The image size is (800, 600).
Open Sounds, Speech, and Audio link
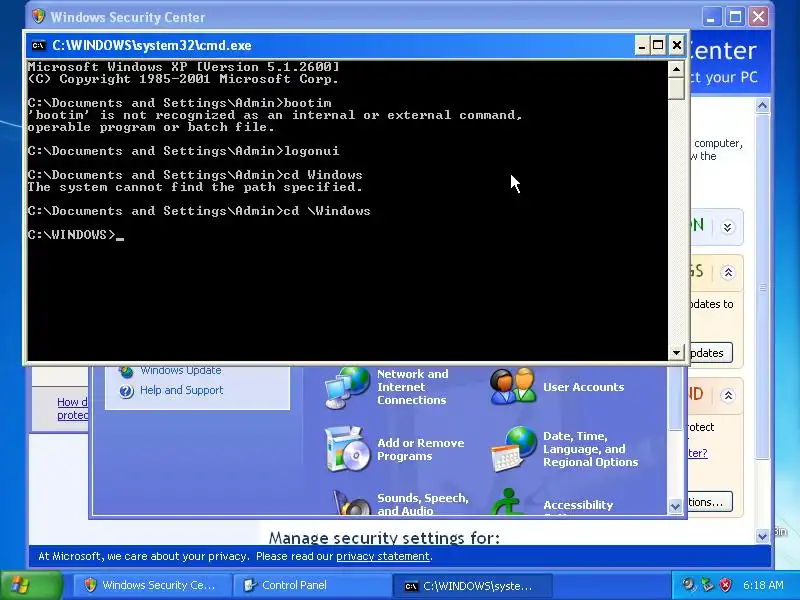pyautogui.click(x=422, y=504)
